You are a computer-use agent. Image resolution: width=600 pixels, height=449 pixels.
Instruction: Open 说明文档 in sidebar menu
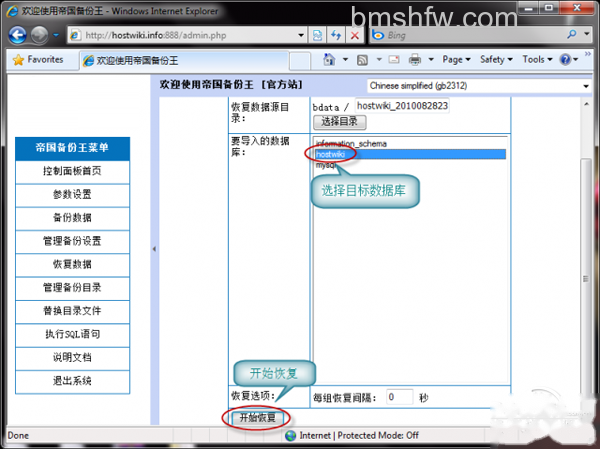pyautogui.click(x=72, y=357)
